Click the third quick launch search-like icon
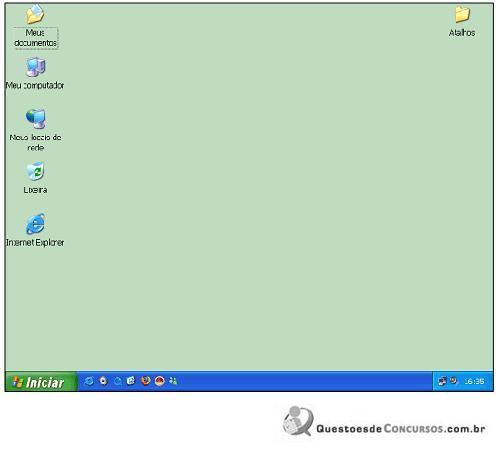The image size is (496, 452). pos(117,381)
